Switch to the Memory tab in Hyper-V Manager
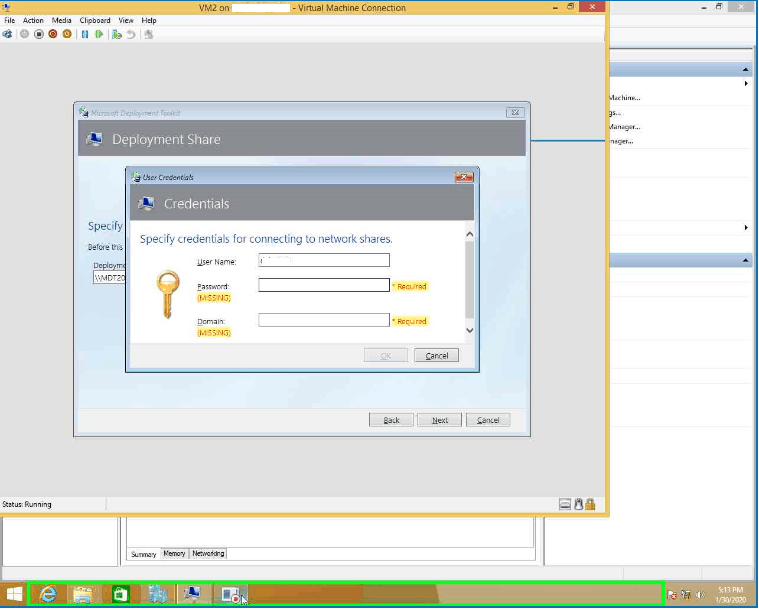The image size is (759, 610). pyautogui.click(x=174, y=553)
